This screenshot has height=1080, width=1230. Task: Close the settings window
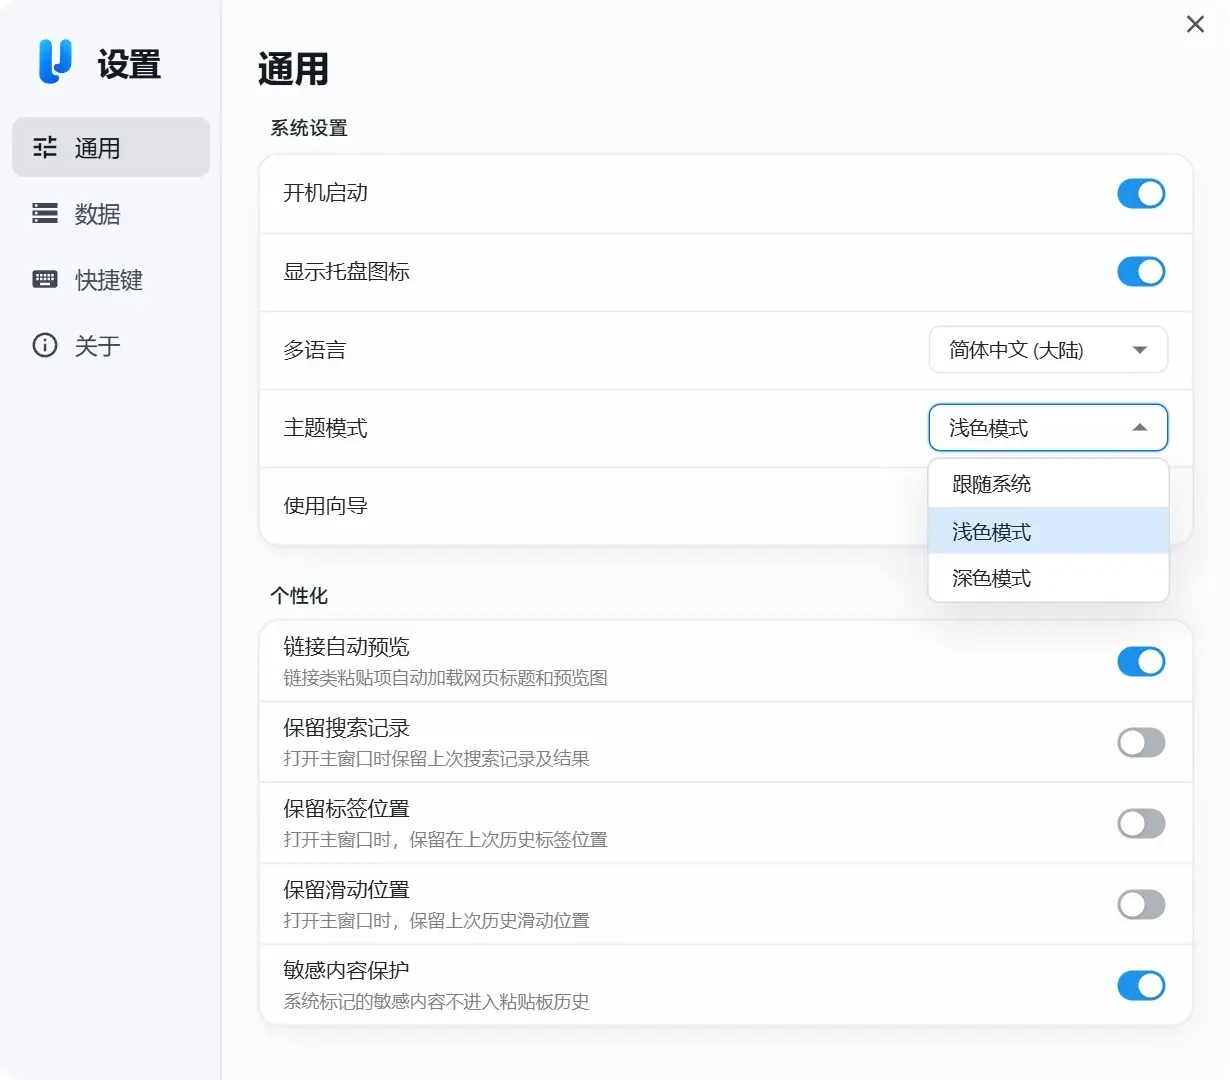tap(1195, 24)
